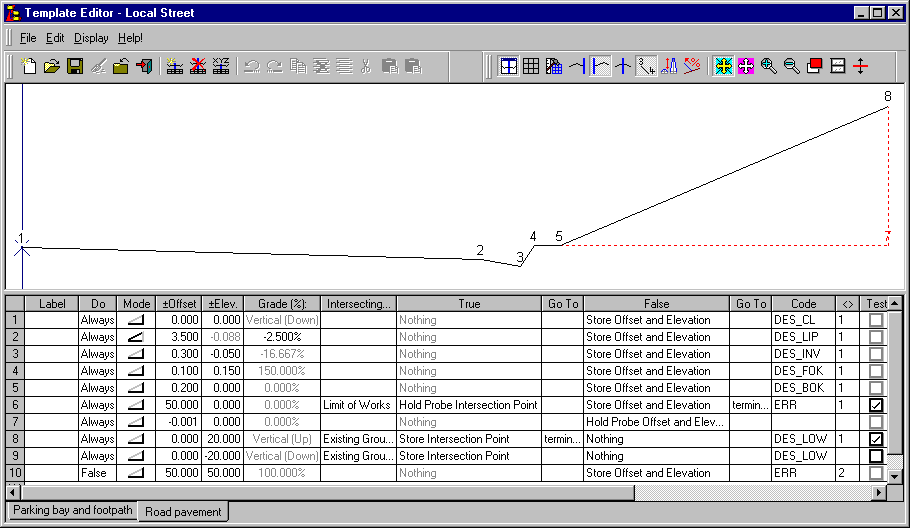Image resolution: width=910 pixels, height=528 pixels.
Task: Click the delete row icon with red X
Action: click(x=198, y=66)
